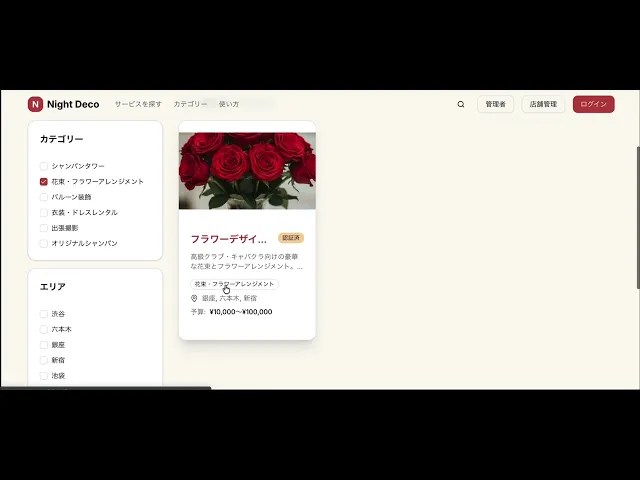640x480 pixels.
Task: Tick the 衣装・ドレスレンタル checkbox
Action: click(44, 213)
